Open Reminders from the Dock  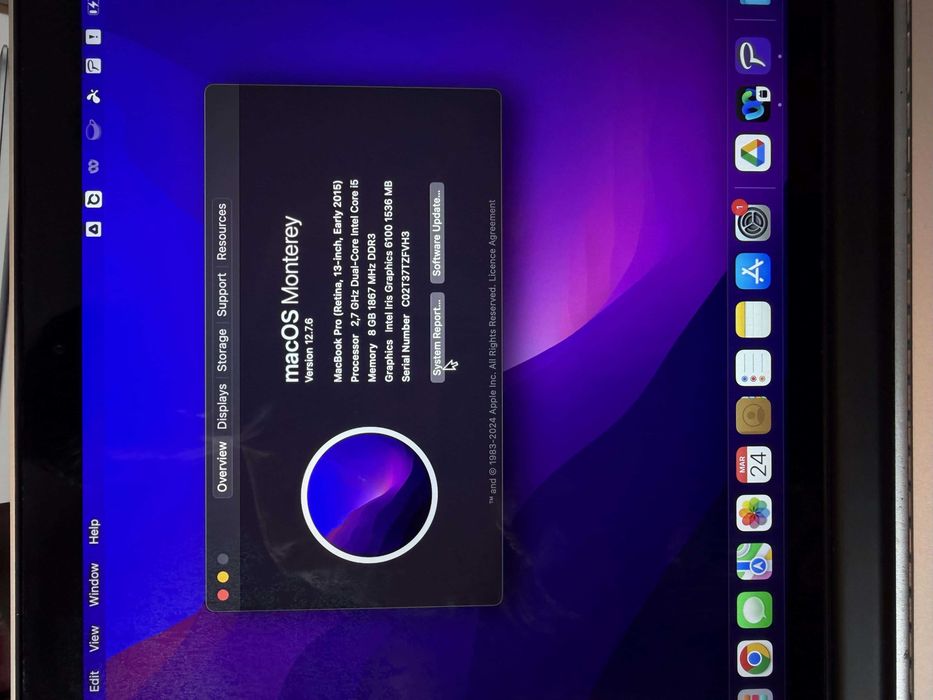tap(753, 368)
